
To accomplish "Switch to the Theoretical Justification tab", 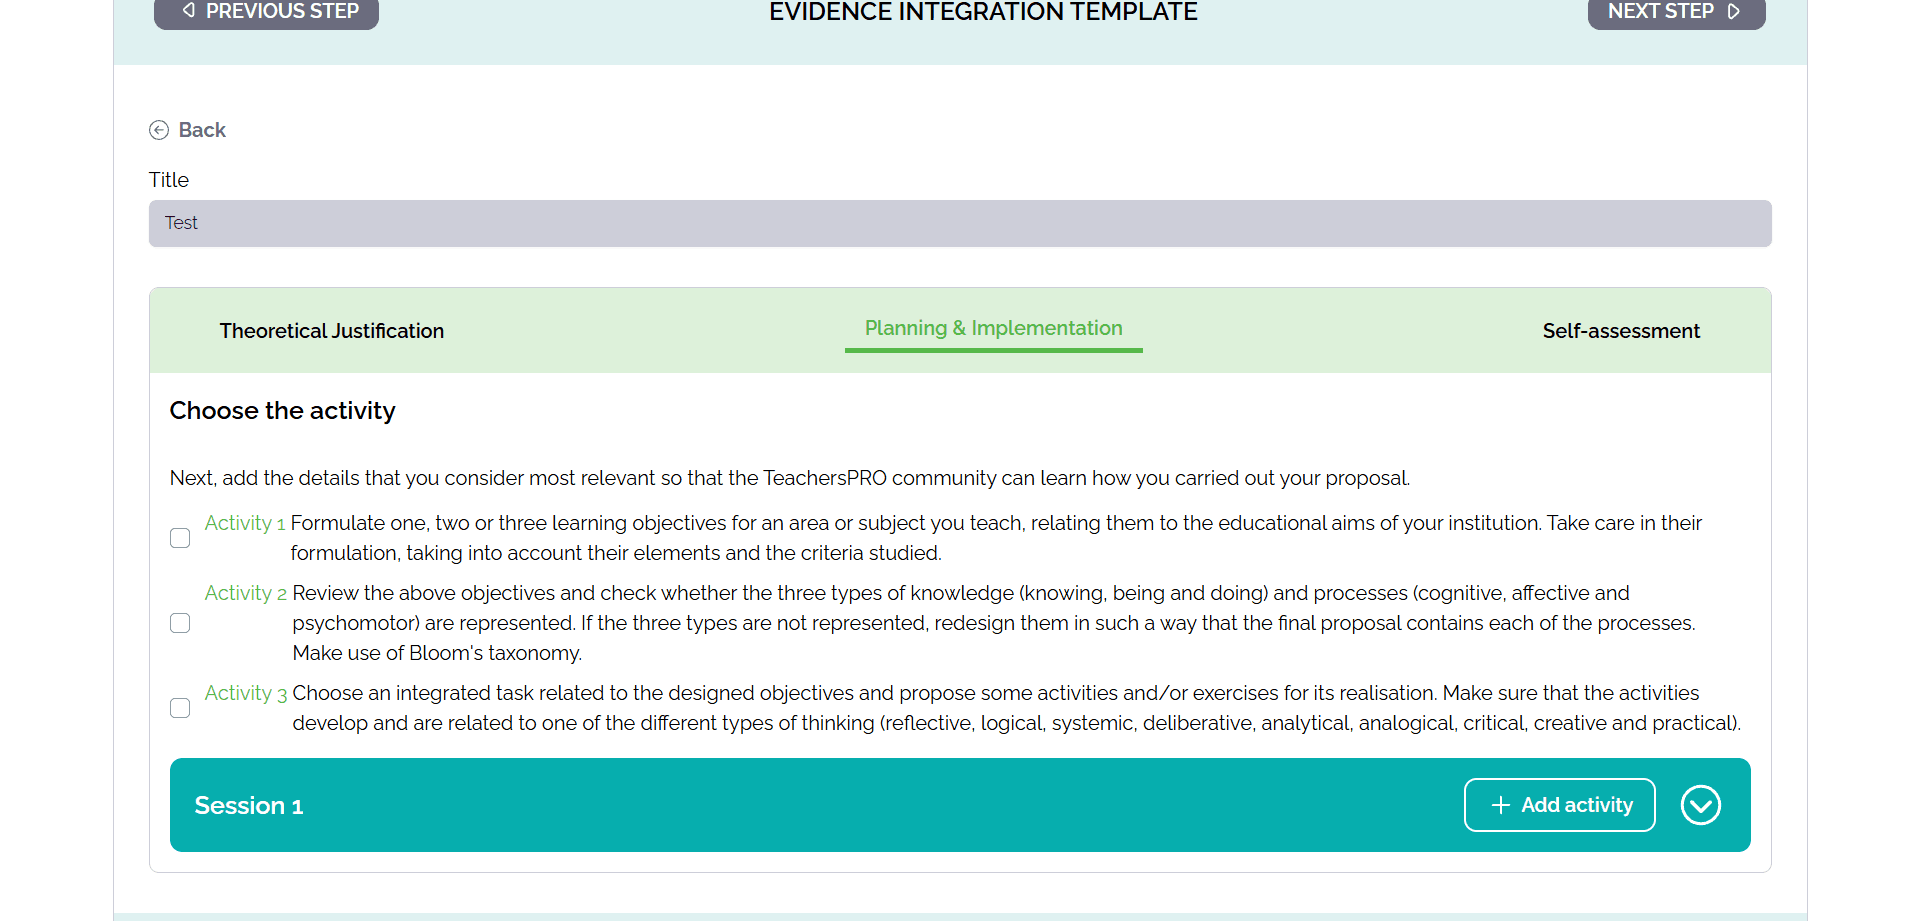I will [331, 330].
